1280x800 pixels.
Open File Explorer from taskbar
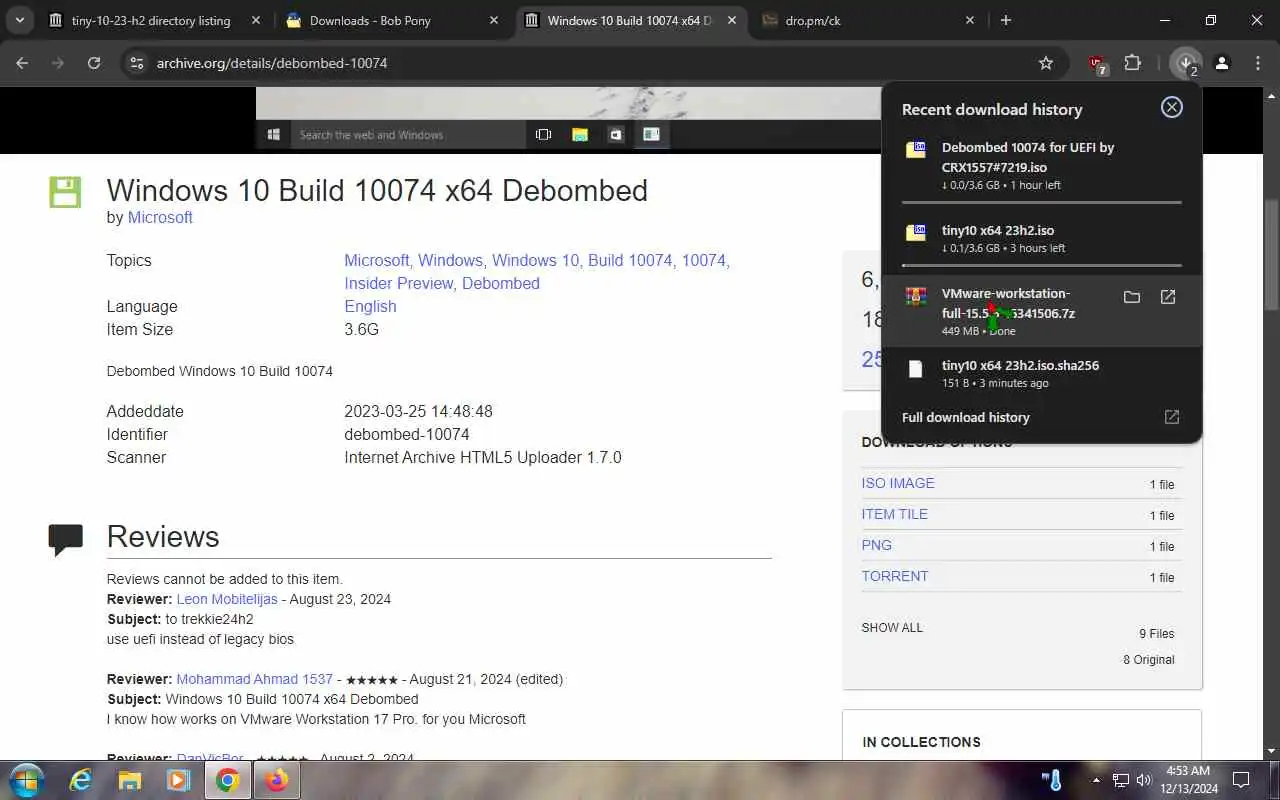pos(130,780)
